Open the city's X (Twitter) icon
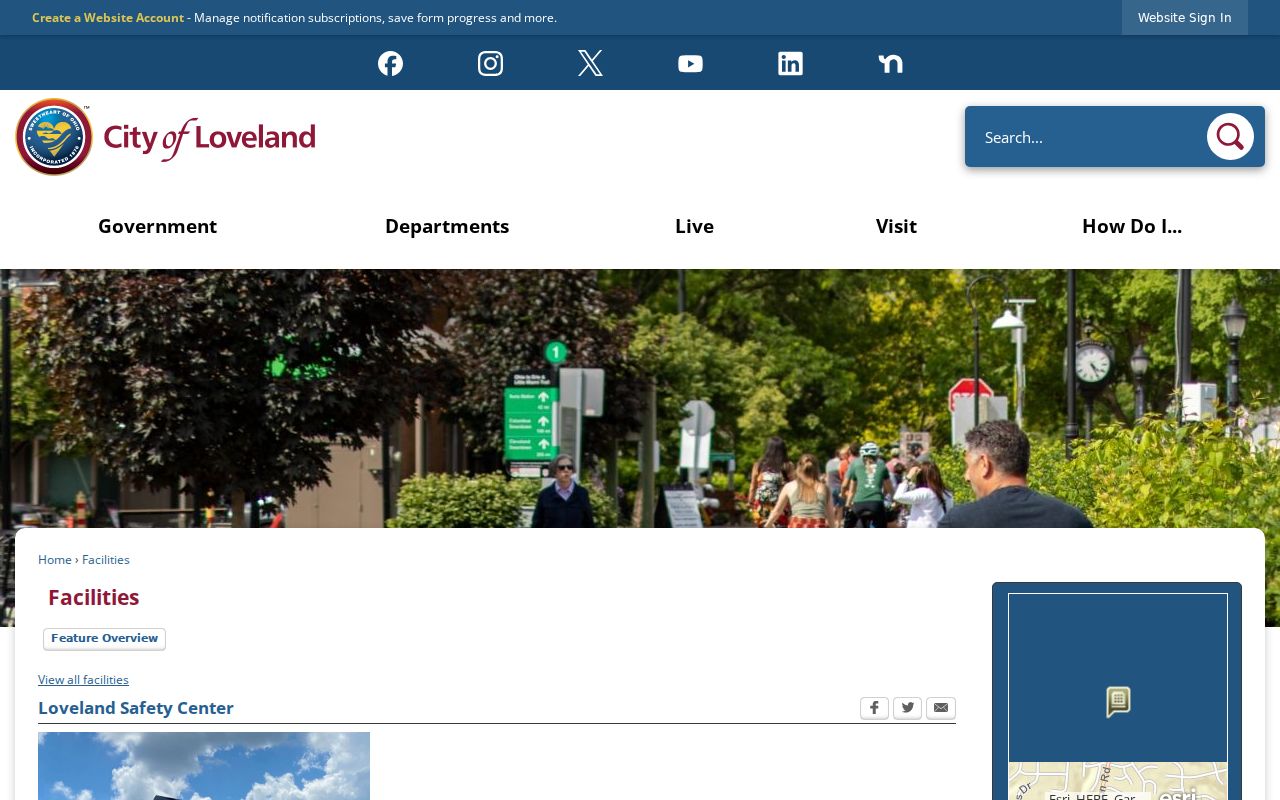 pos(590,63)
